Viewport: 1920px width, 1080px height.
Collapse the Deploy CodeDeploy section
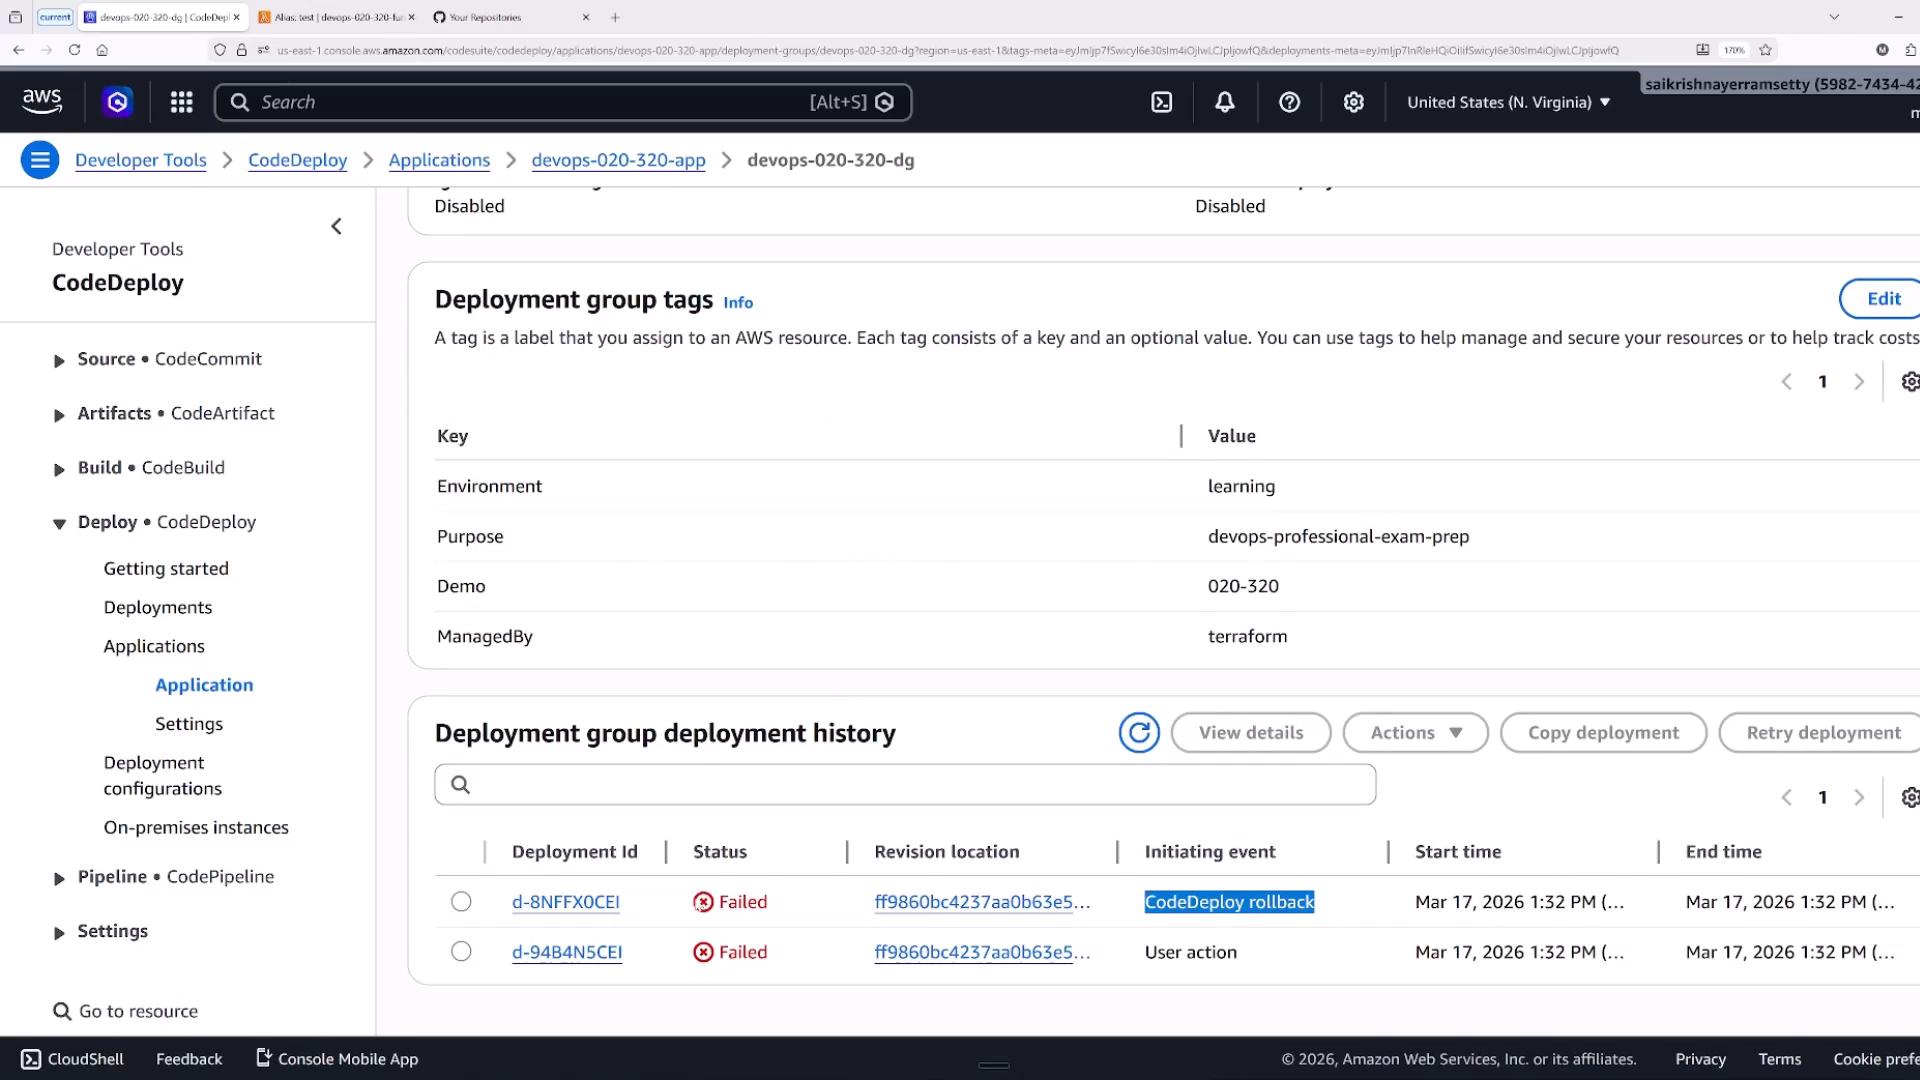pos(59,523)
